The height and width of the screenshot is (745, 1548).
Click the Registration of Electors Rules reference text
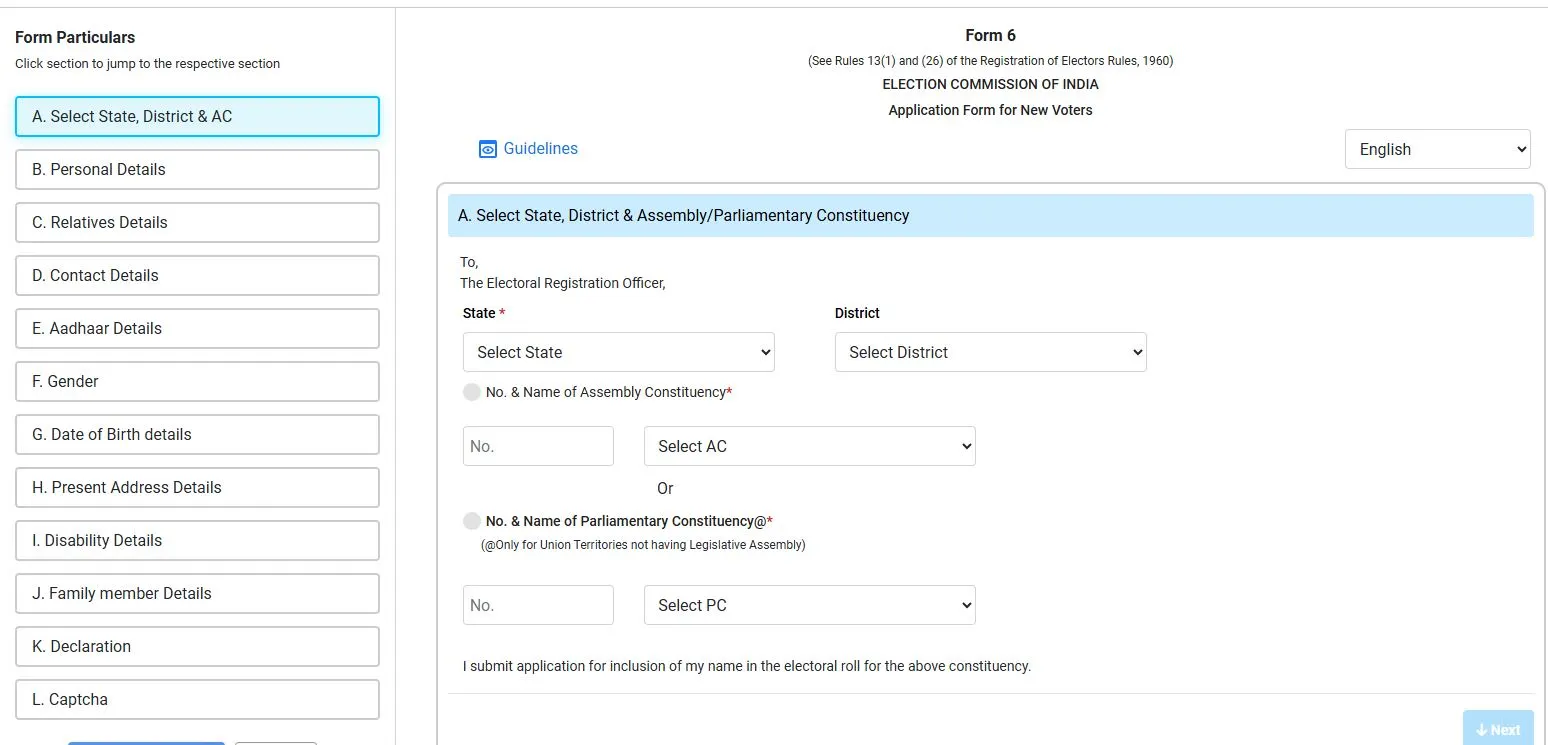[x=990, y=61]
